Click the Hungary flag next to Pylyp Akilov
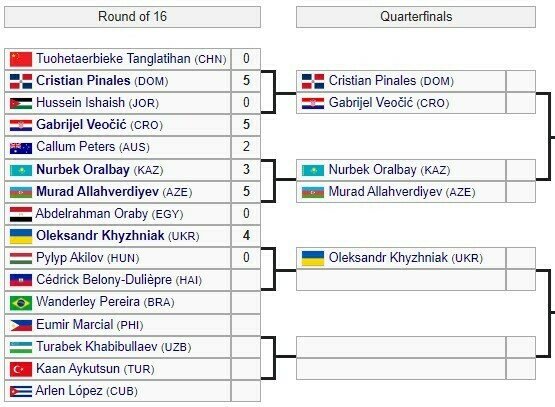This screenshot has width=555, height=407. click(x=21, y=258)
